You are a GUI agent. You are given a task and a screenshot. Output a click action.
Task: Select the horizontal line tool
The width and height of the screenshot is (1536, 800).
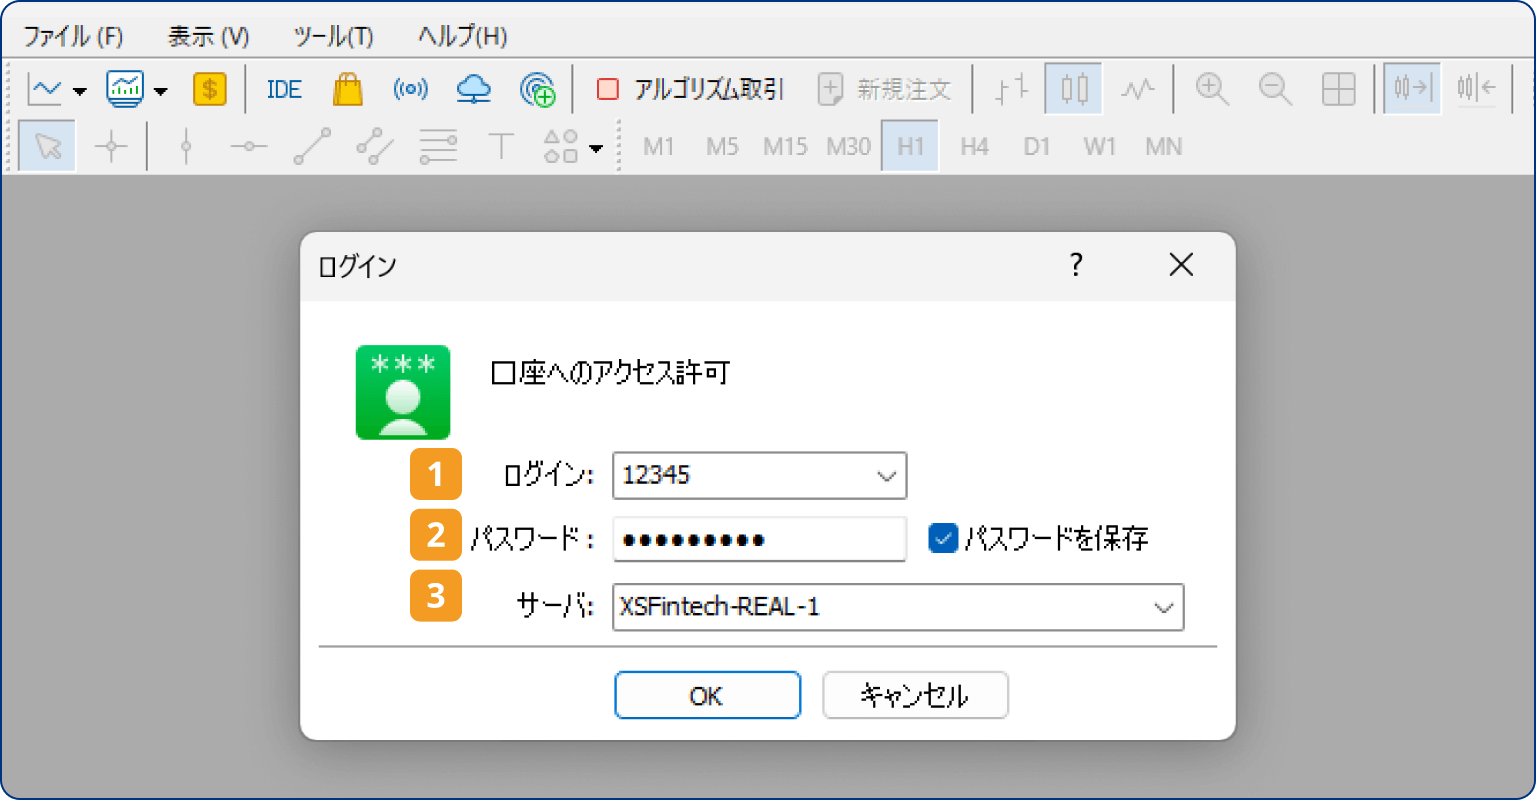click(248, 147)
